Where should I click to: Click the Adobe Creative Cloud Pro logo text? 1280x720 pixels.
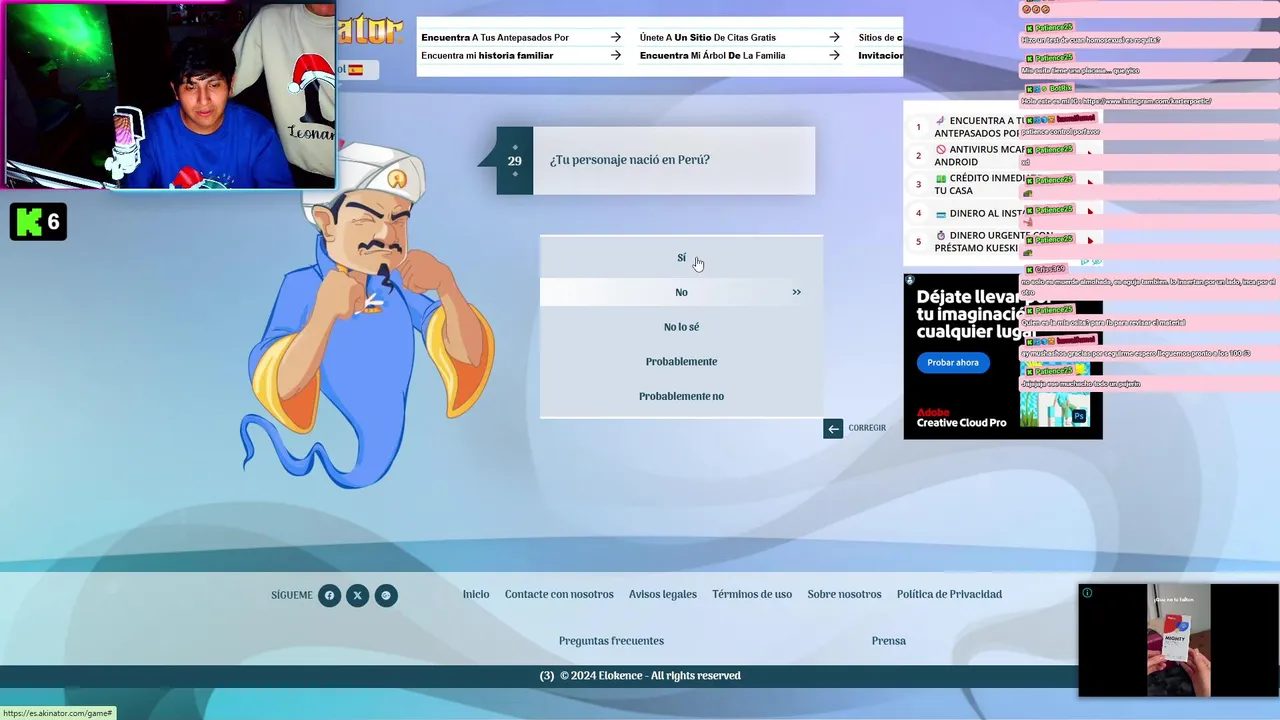961,417
